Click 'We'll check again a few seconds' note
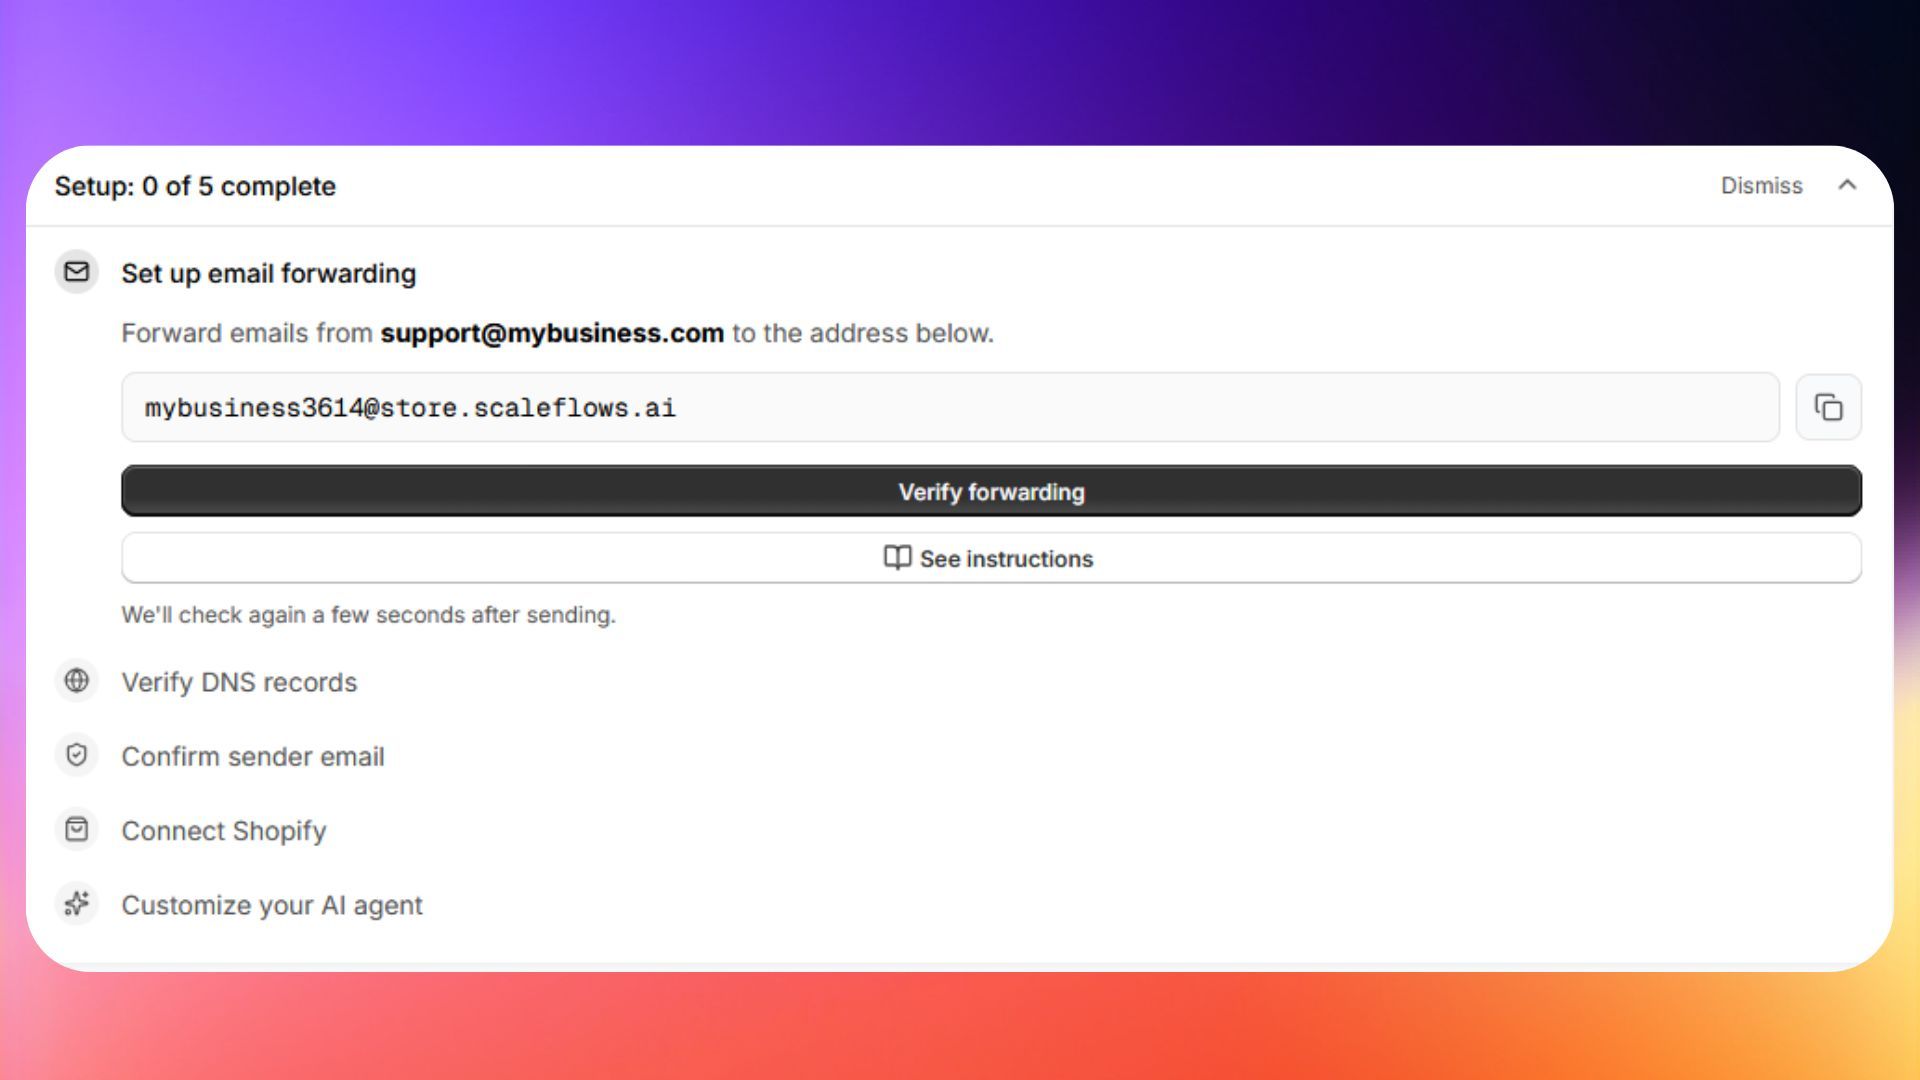The width and height of the screenshot is (1920, 1080). [x=369, y=615]
